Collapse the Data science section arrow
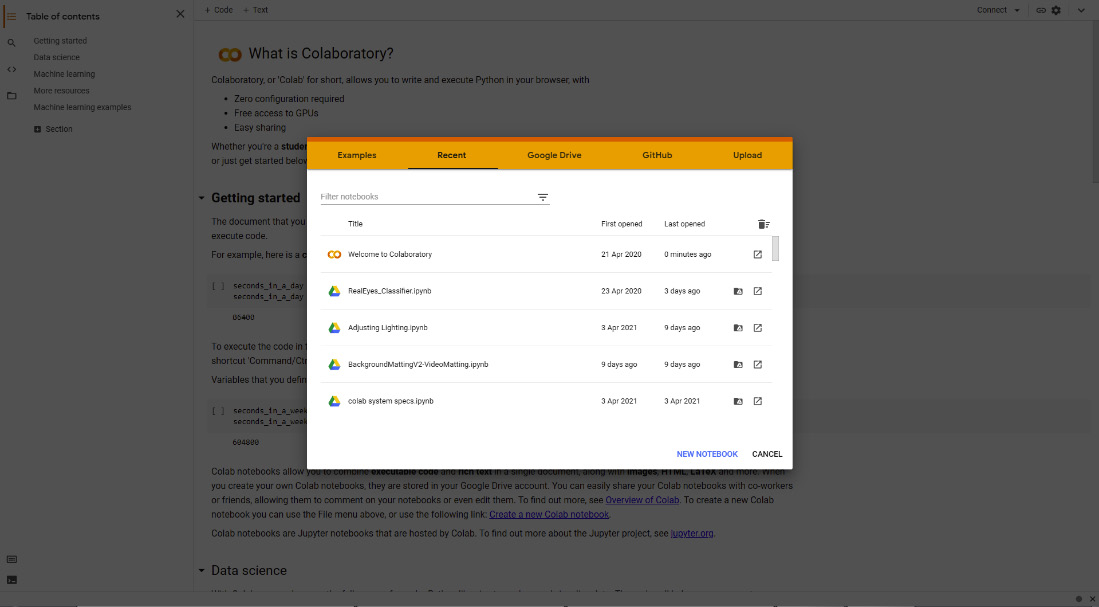 coord(201,571)
